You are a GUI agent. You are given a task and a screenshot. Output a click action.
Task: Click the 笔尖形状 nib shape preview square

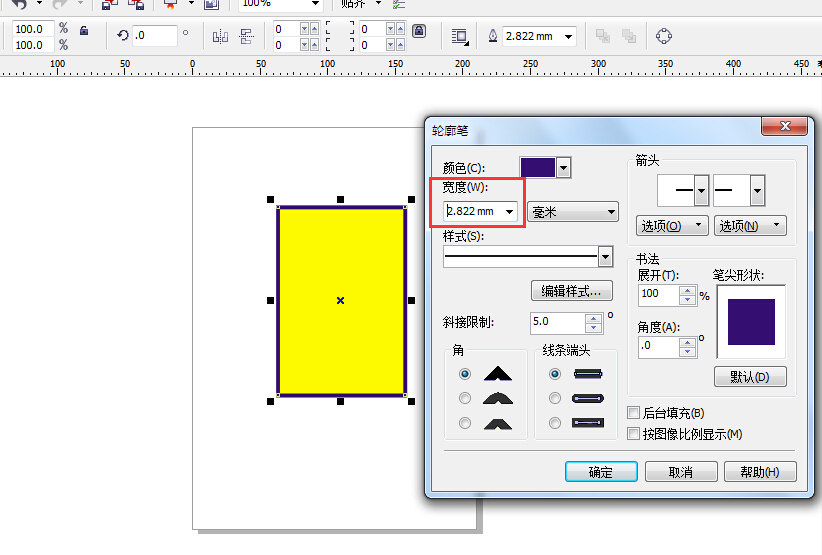click(751, 322)
